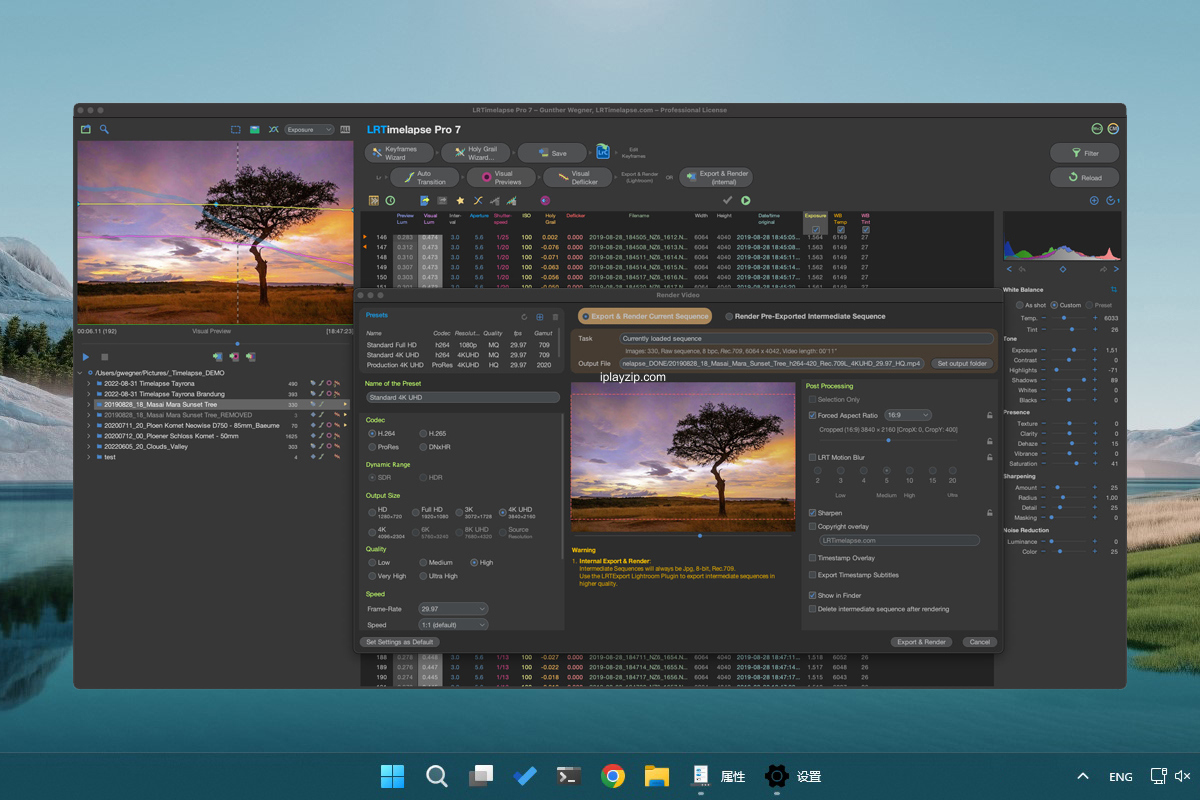Open the Frame-Rate 29.97 dropdown
The image size is (1200, 800).
(453, 608)
